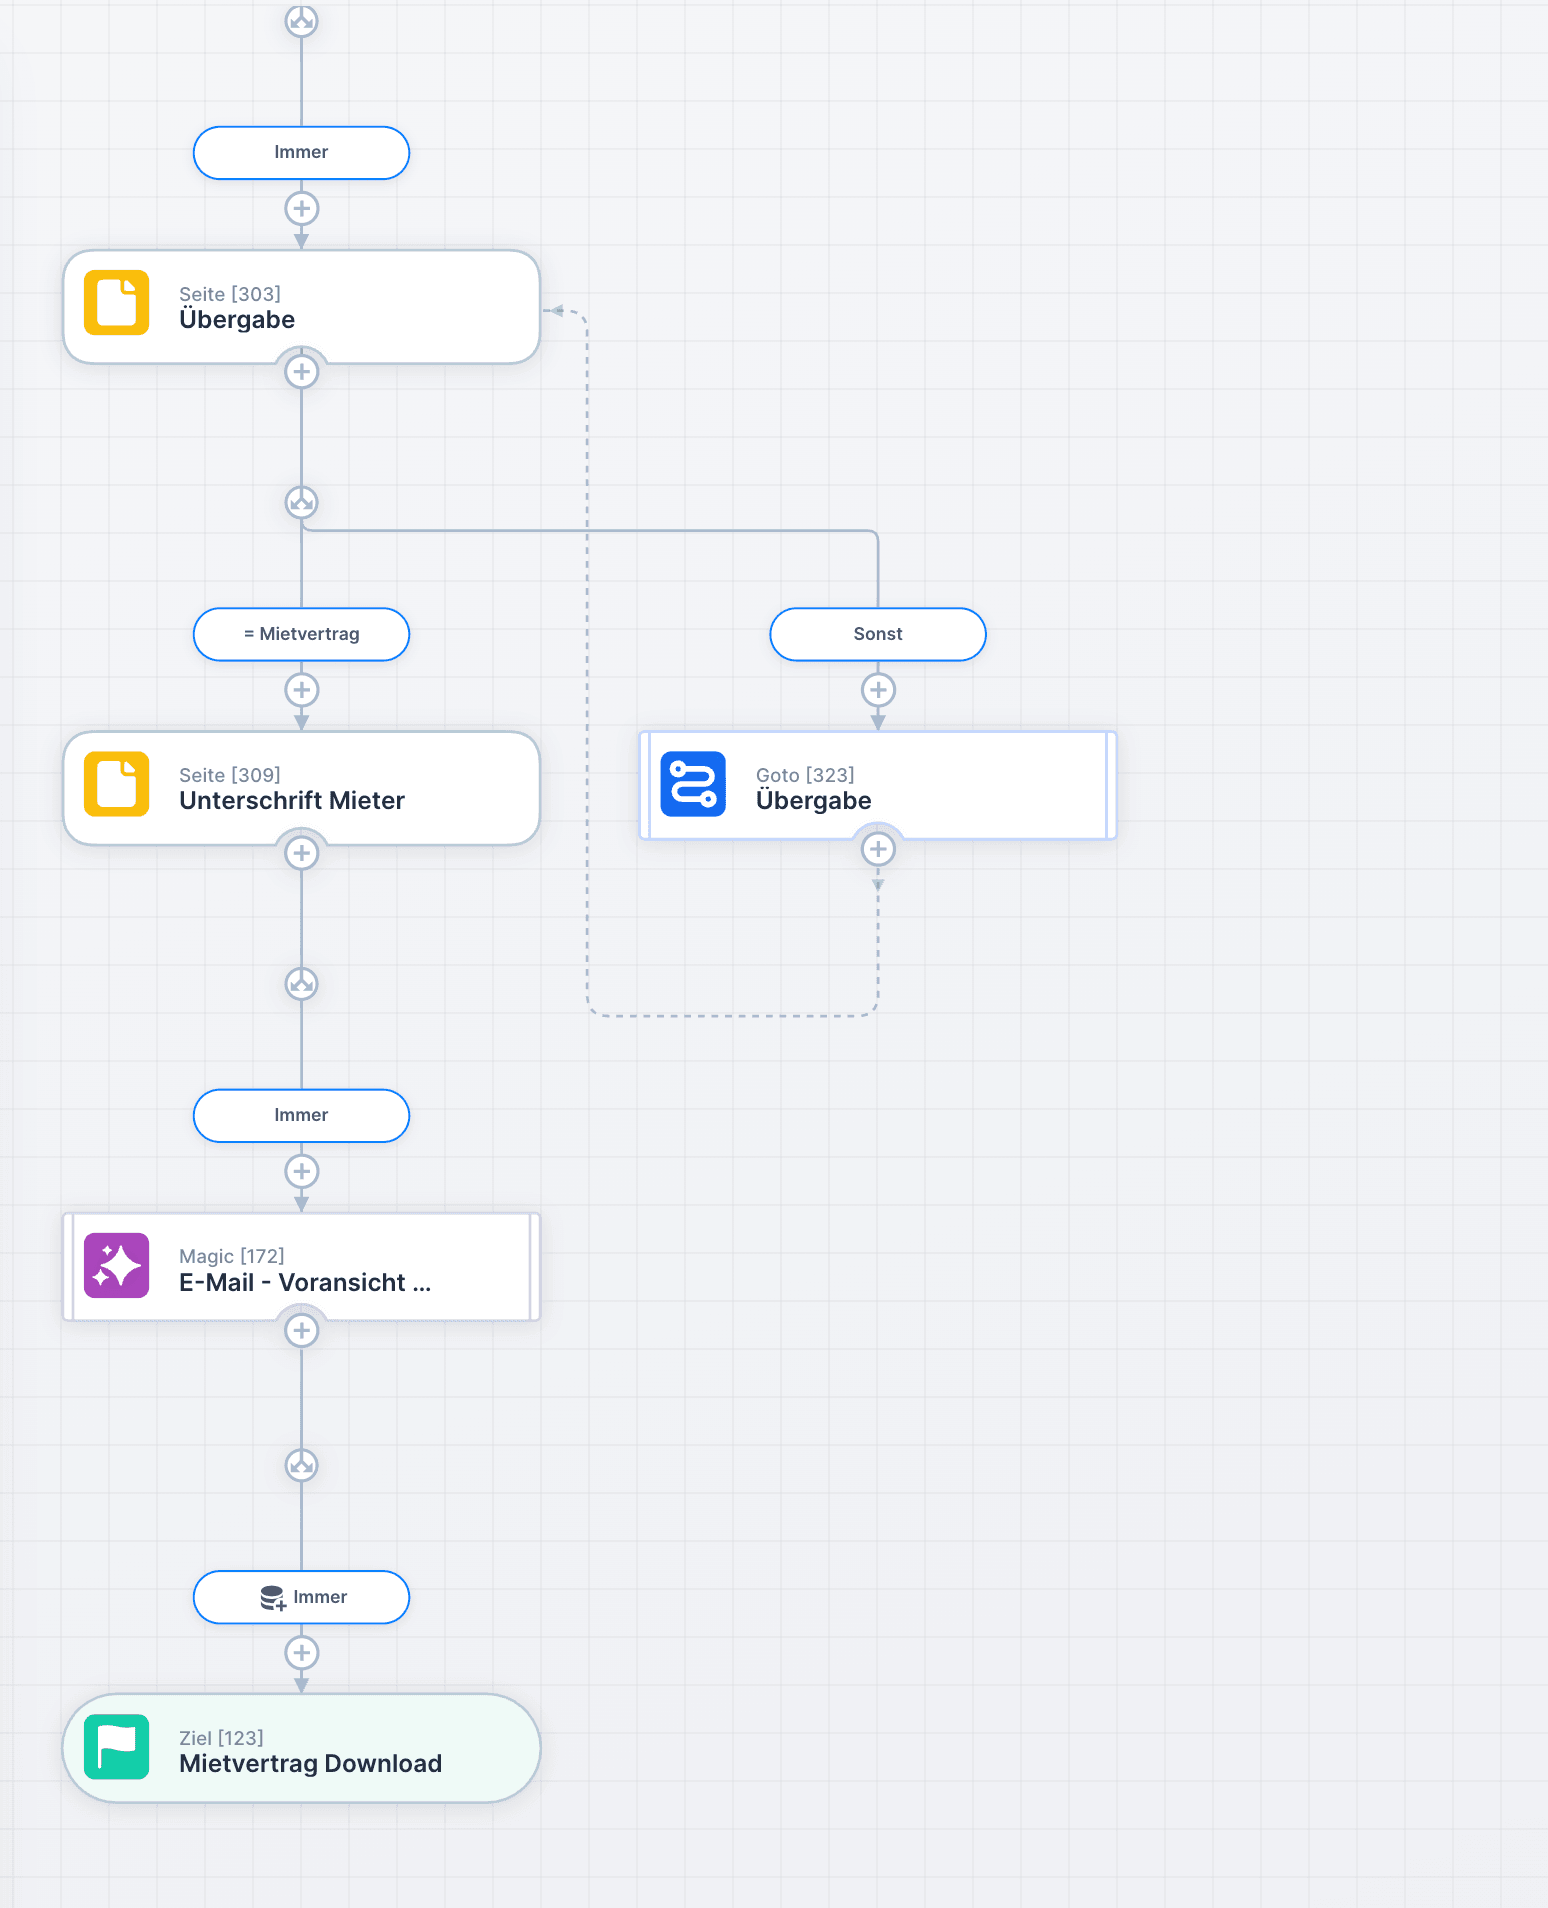Add step below = Mietvertrag condition
This screenshot has width=1548, height=1908.
(302, 690)
